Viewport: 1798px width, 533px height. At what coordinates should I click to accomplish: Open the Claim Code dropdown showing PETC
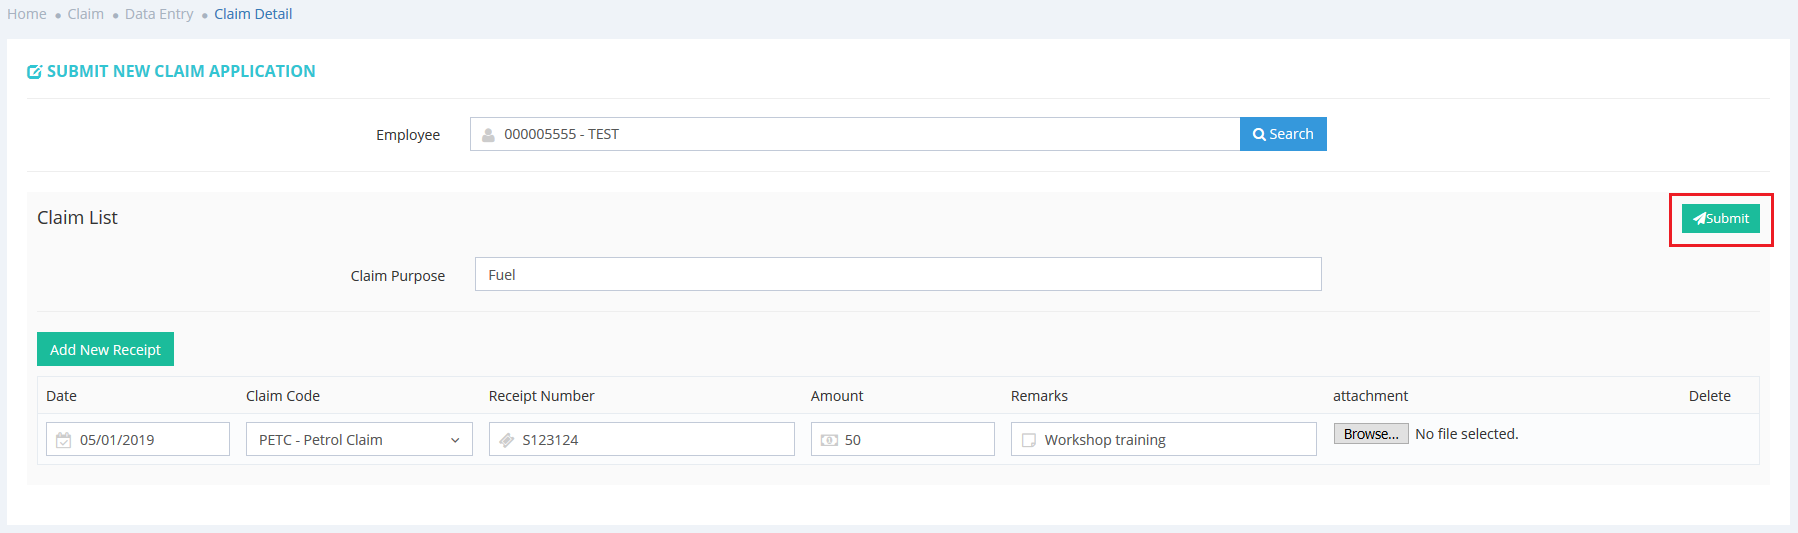point(359,440)
